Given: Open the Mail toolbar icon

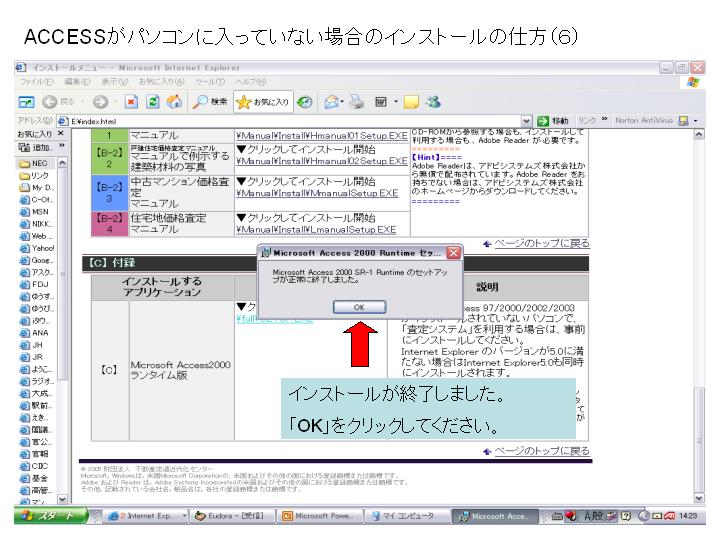Looking at the screenshot, I should [x=331, y=102].
